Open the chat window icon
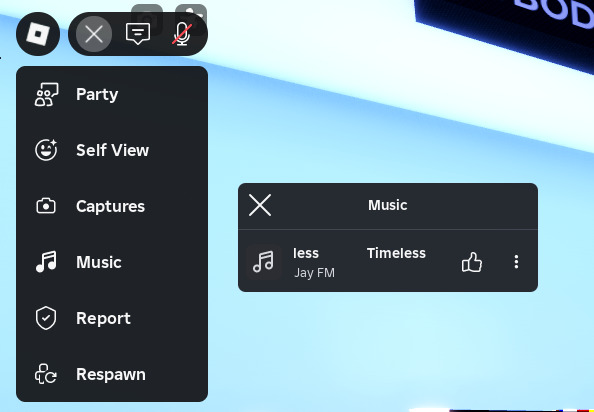The height and width of the screenshot is (412, 594). pyautogui.click(x=138, y=34)
